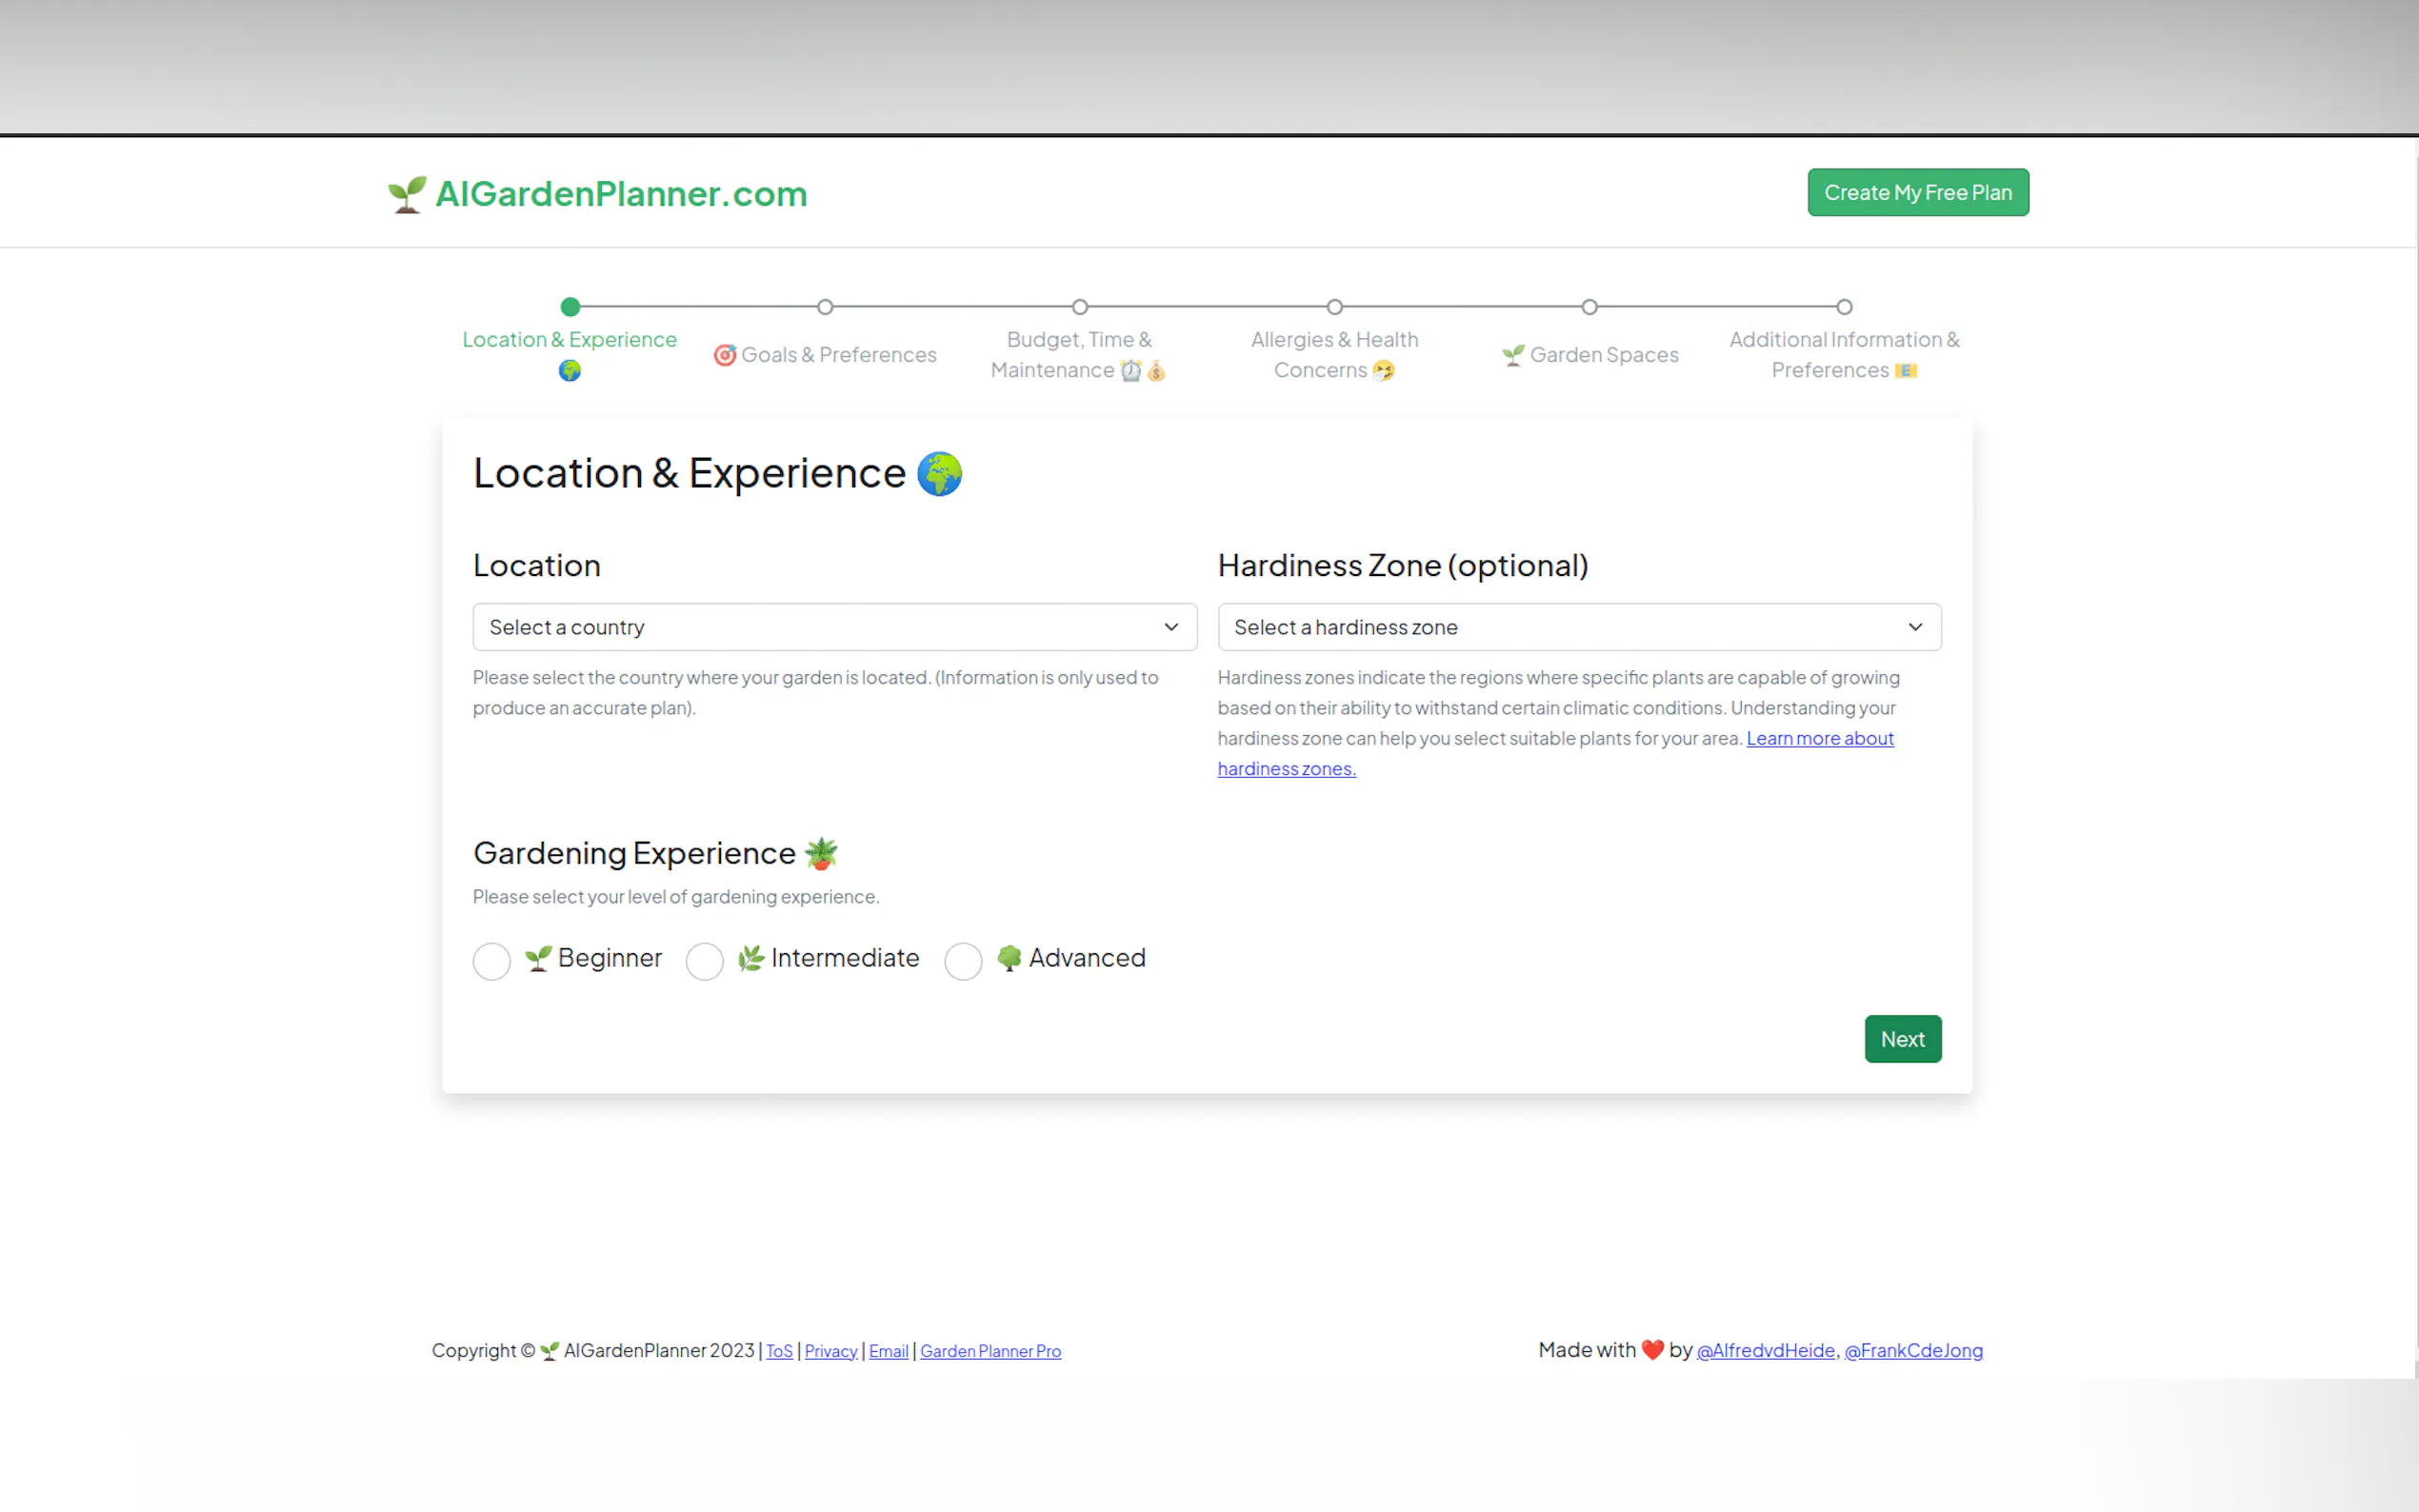Click the seedling logo icon beside AIGardenPlanner.com
The width and height of the screenshot is (2419, 1512).
tap(406, 194)
